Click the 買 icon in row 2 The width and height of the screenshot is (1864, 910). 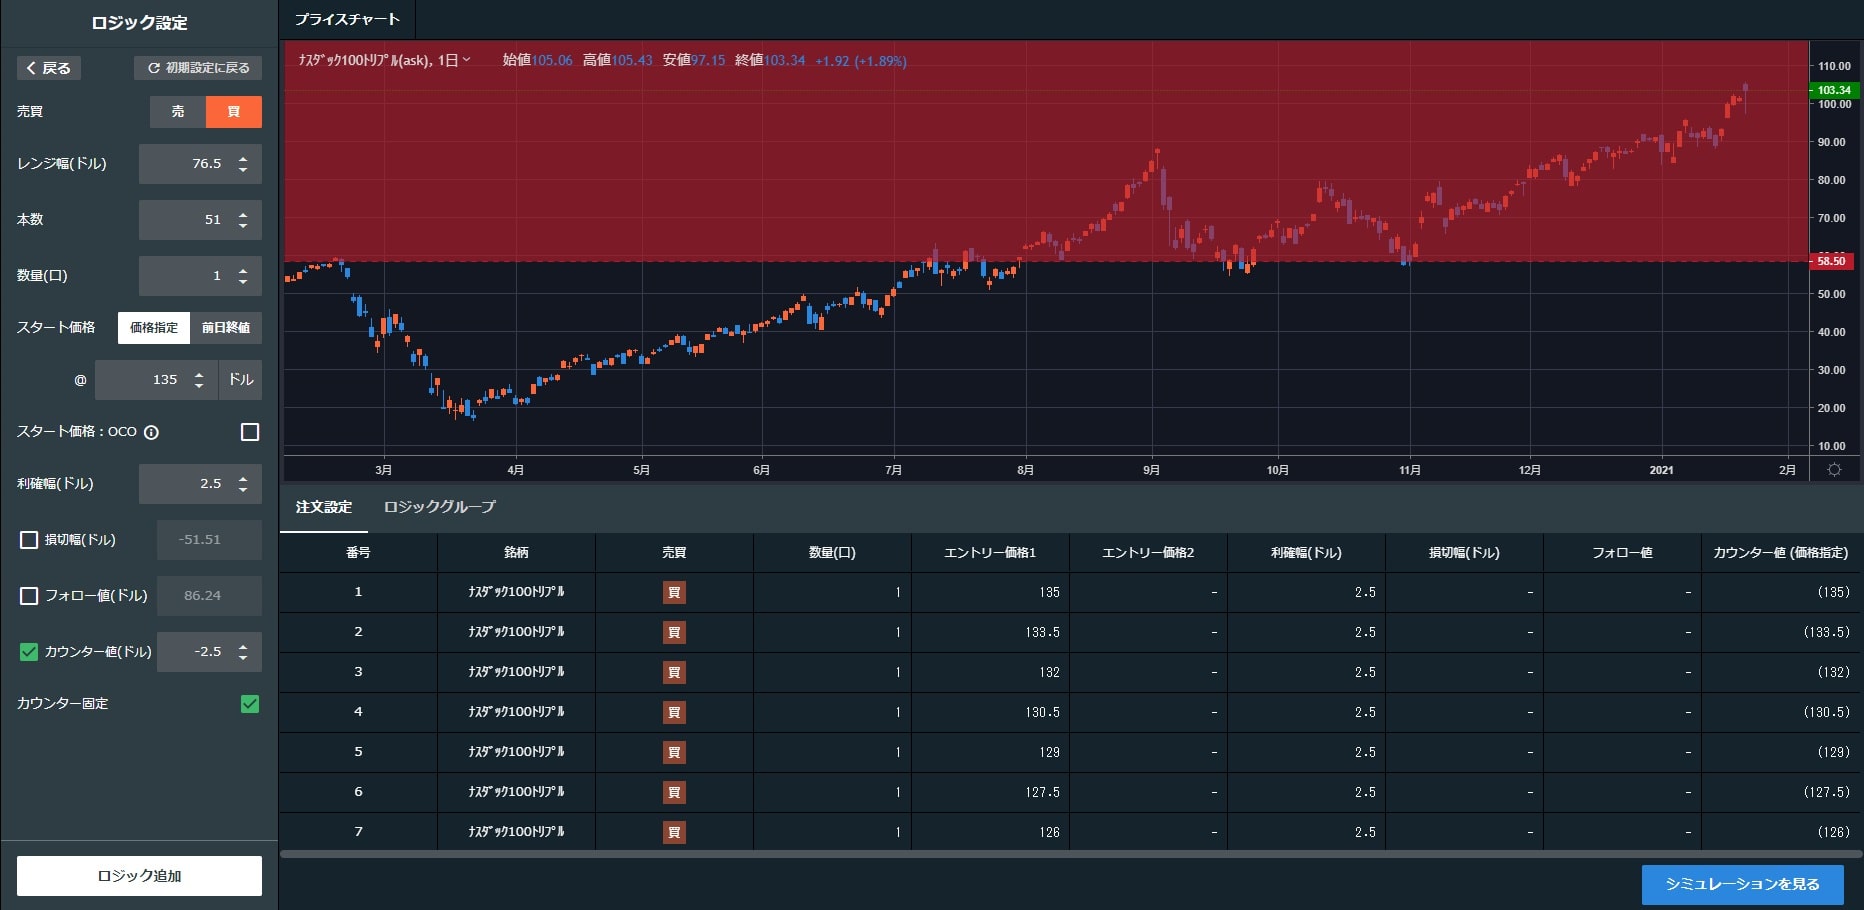click(674, 632)
